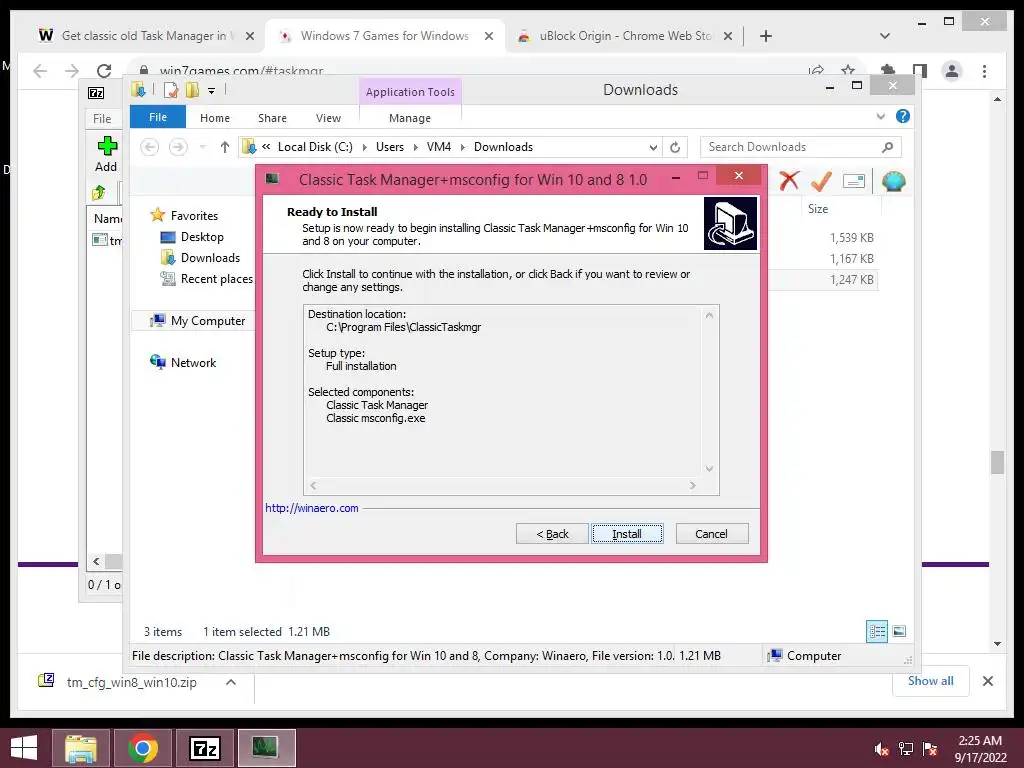
Task: Open Windows Start button
Action: click(x=24, y=748)
